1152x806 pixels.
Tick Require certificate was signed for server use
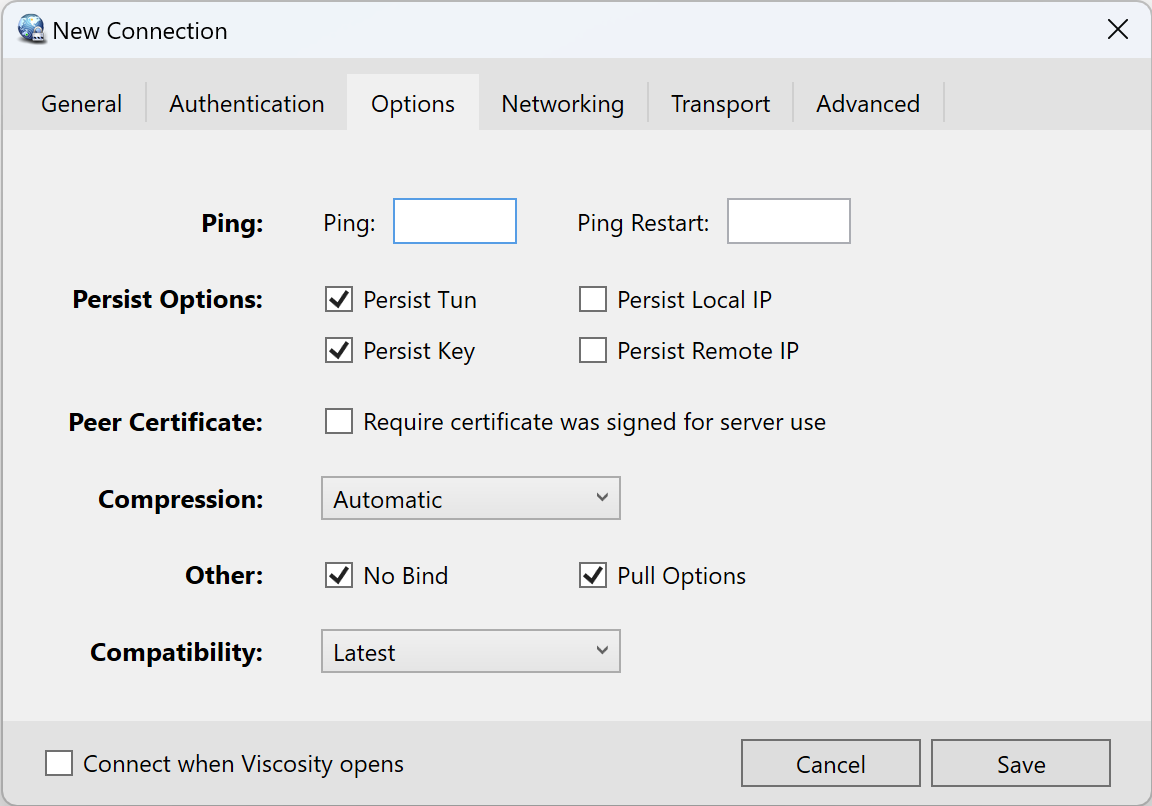tap(339, 422)
